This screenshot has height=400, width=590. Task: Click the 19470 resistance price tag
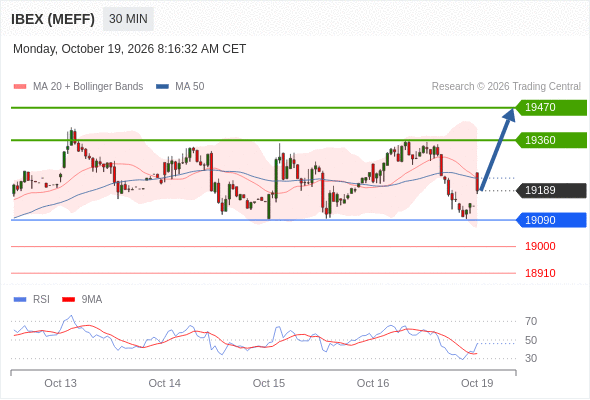[x=551, y=108]
